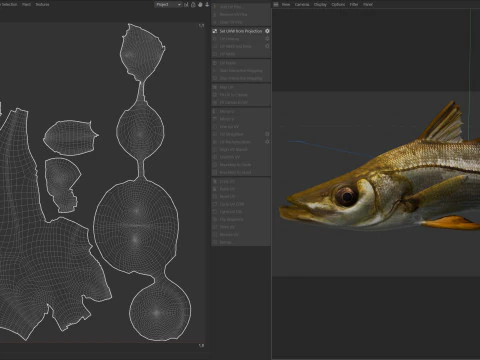Viewport: 480px width, 360px height.
Task: Open Set UVW from Projection settings gear
Action: 267,31
